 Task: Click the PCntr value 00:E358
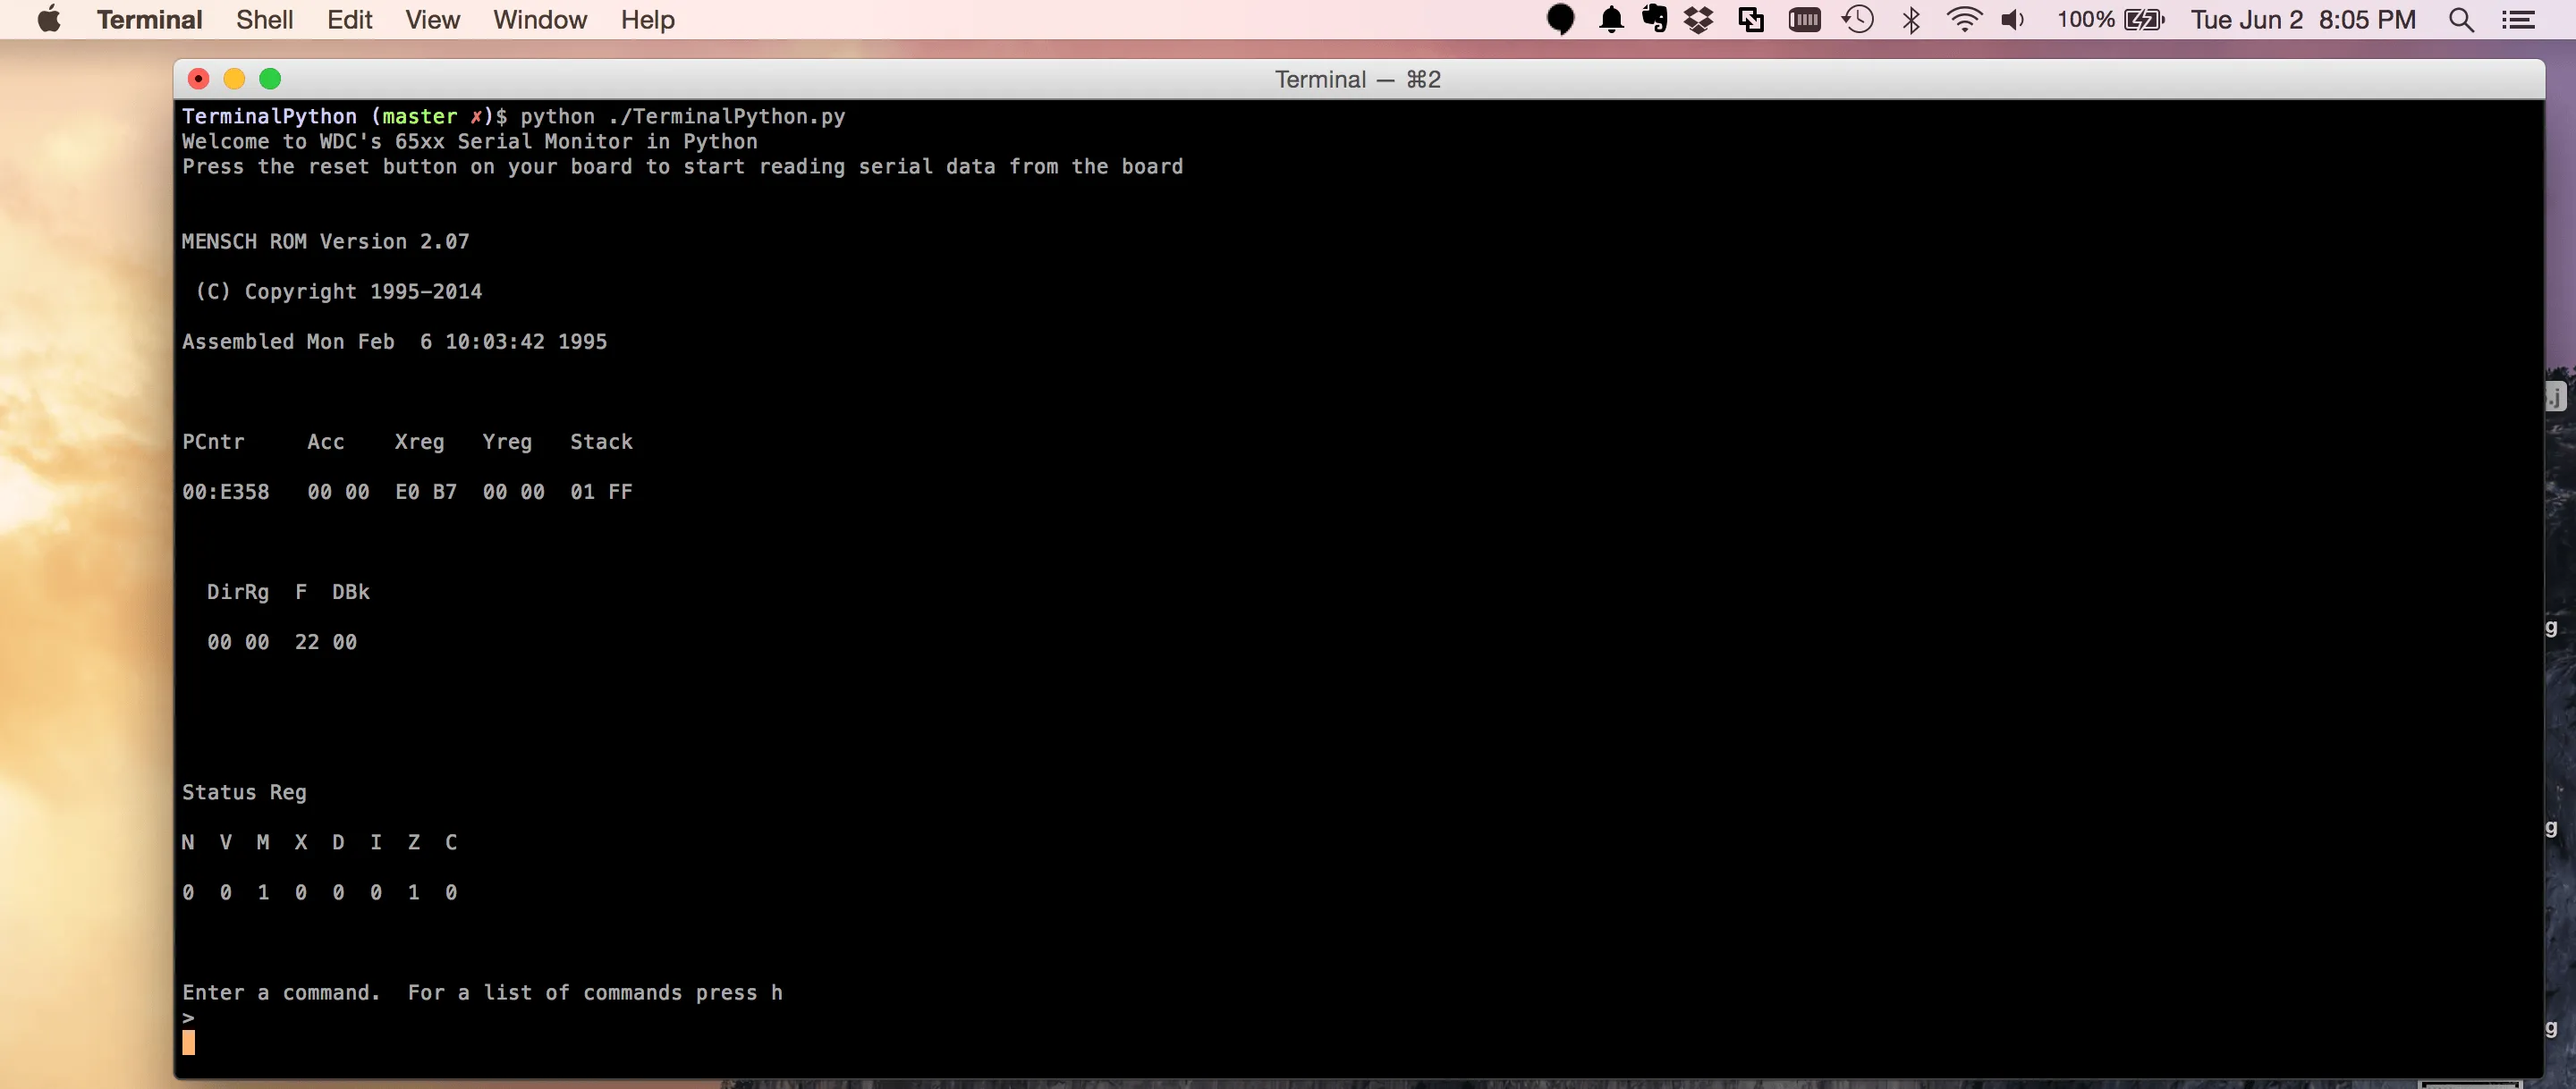tap(225, 491)
